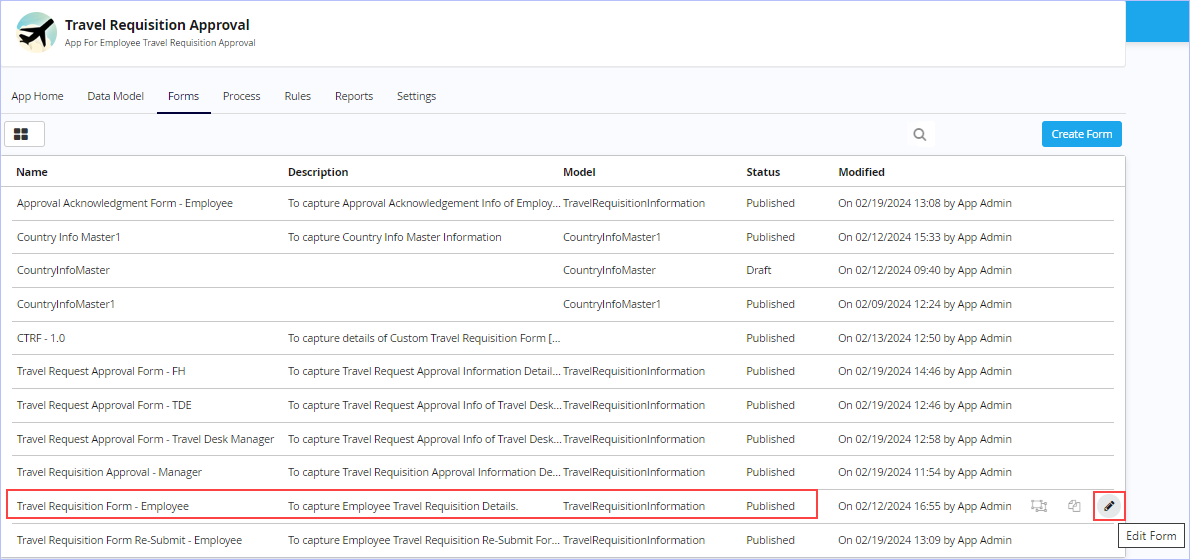Select Travel Request Approval Form - FH

coord(102,371)
